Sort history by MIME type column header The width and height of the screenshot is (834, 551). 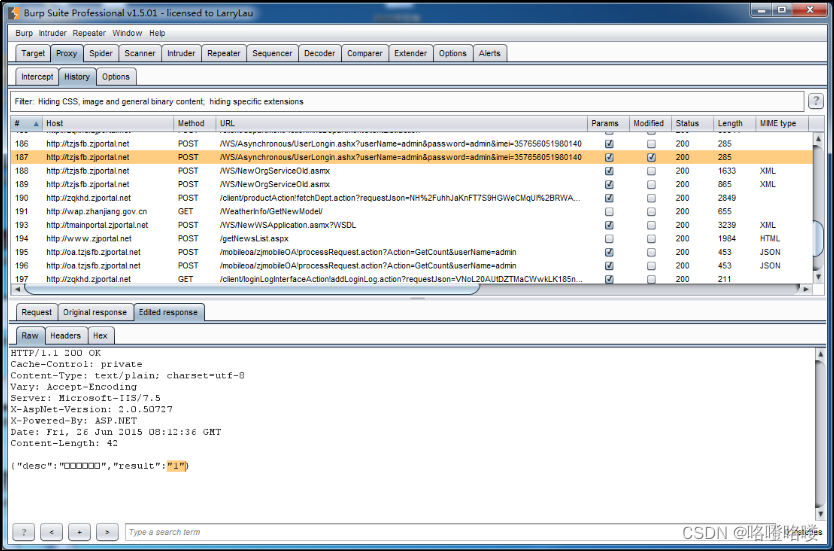point(782,123)
